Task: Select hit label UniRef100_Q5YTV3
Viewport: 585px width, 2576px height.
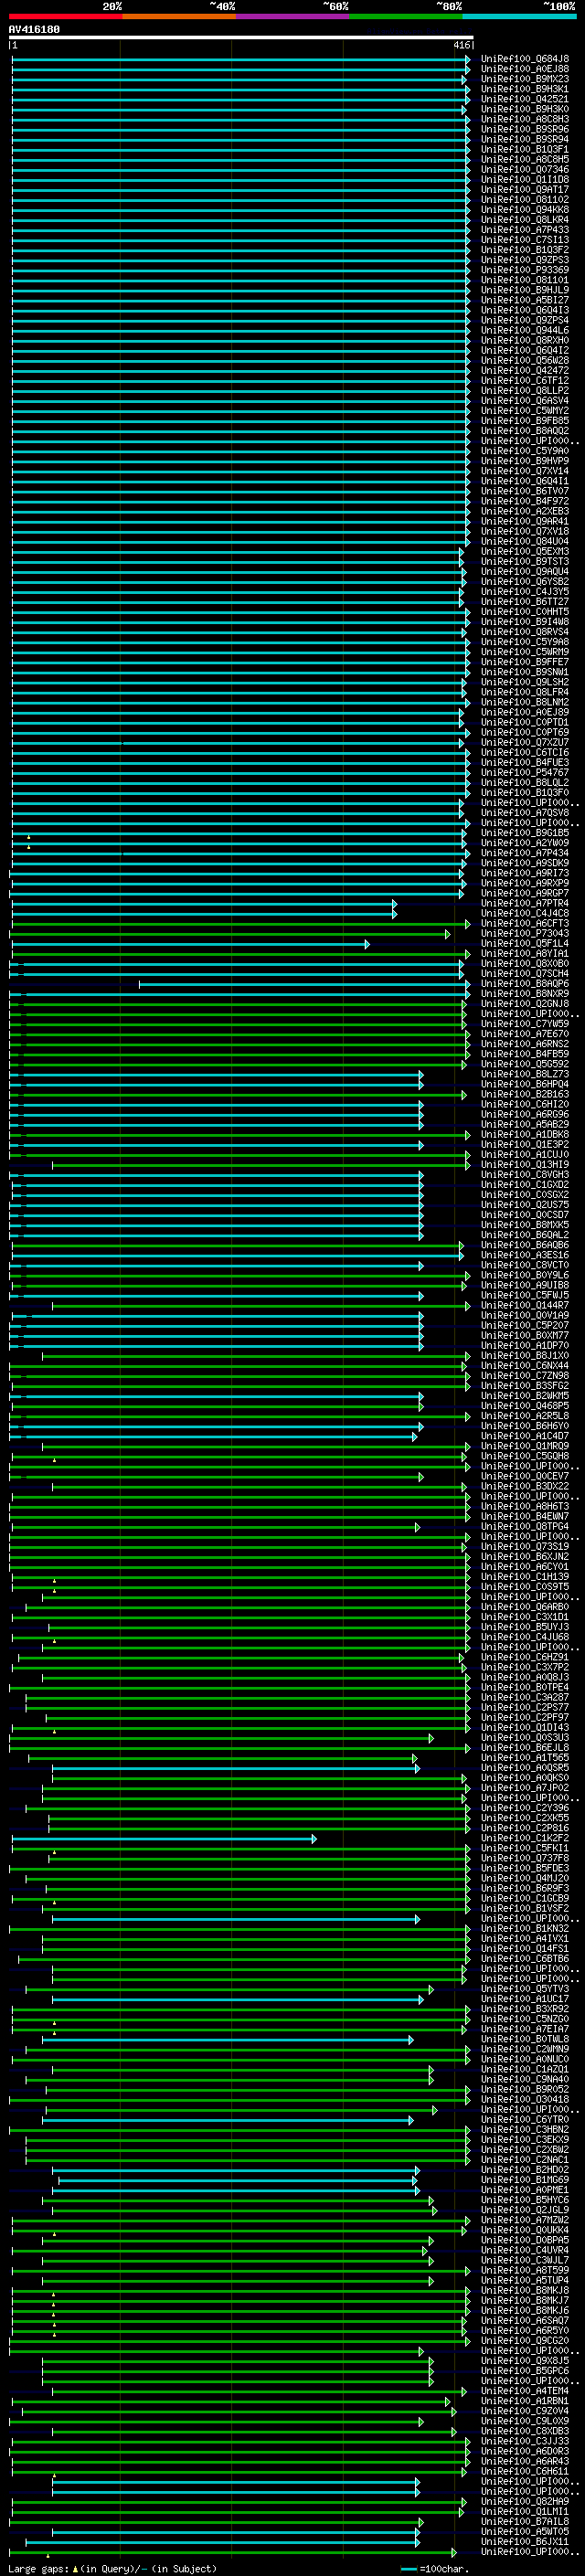Action: 525,1989
